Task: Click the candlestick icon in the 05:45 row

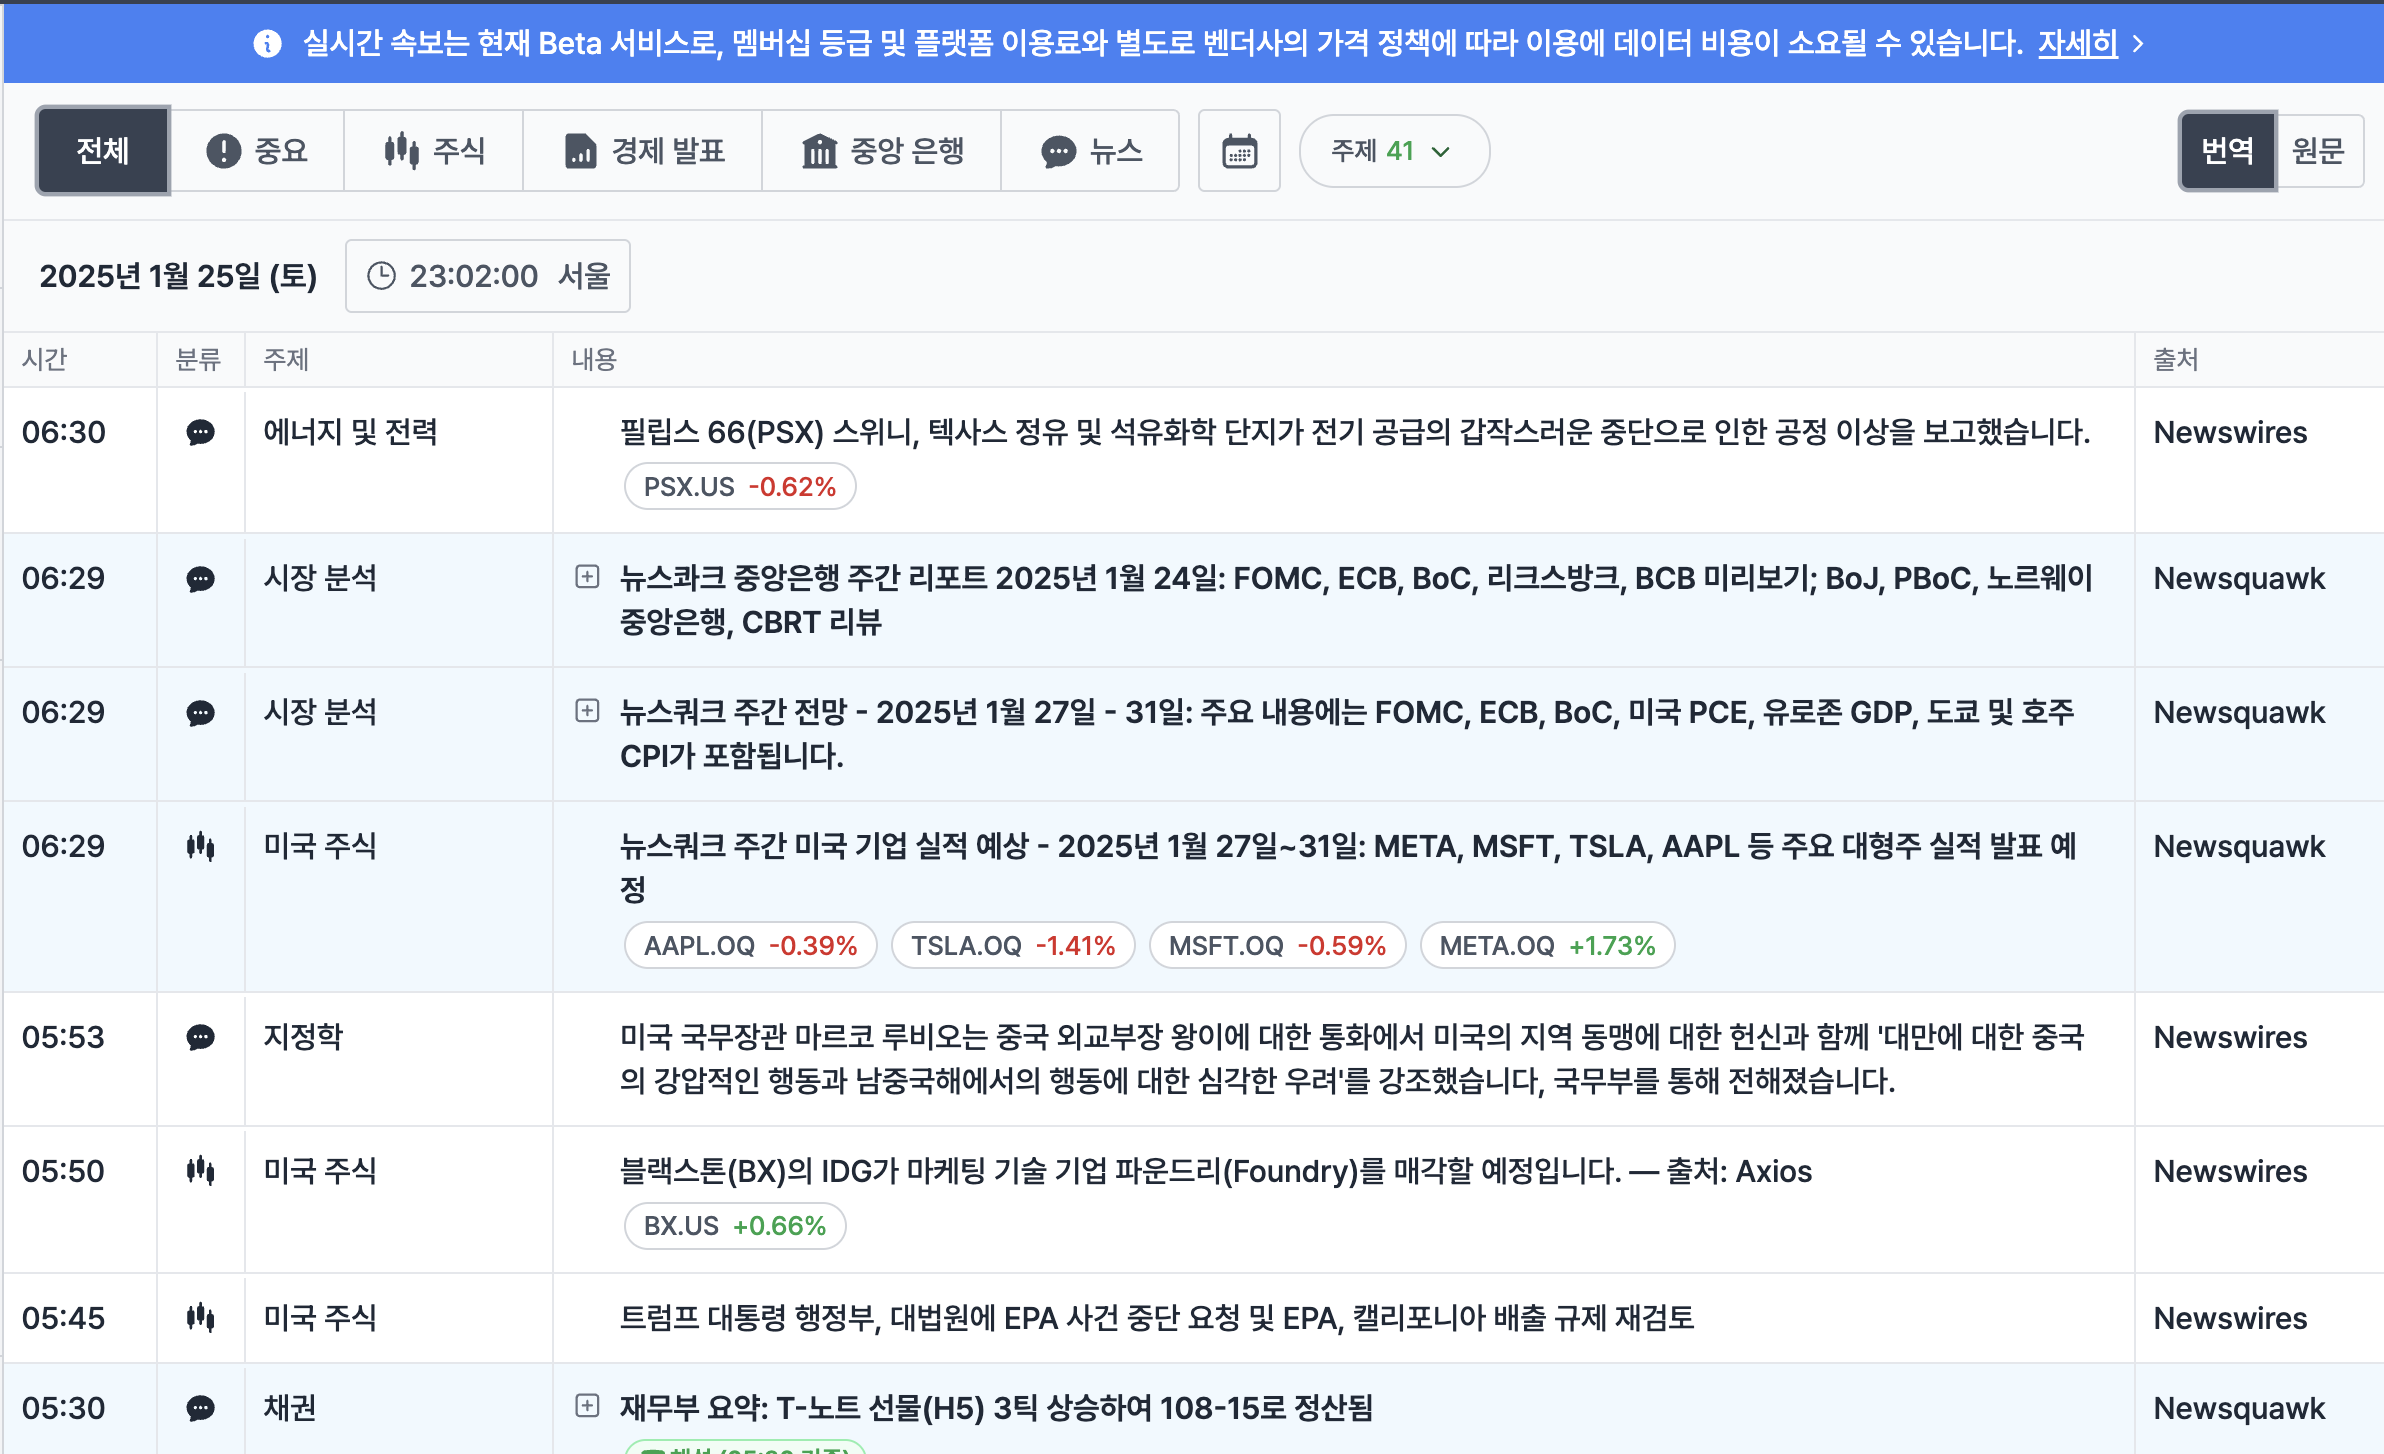Action: [200, 1317]
